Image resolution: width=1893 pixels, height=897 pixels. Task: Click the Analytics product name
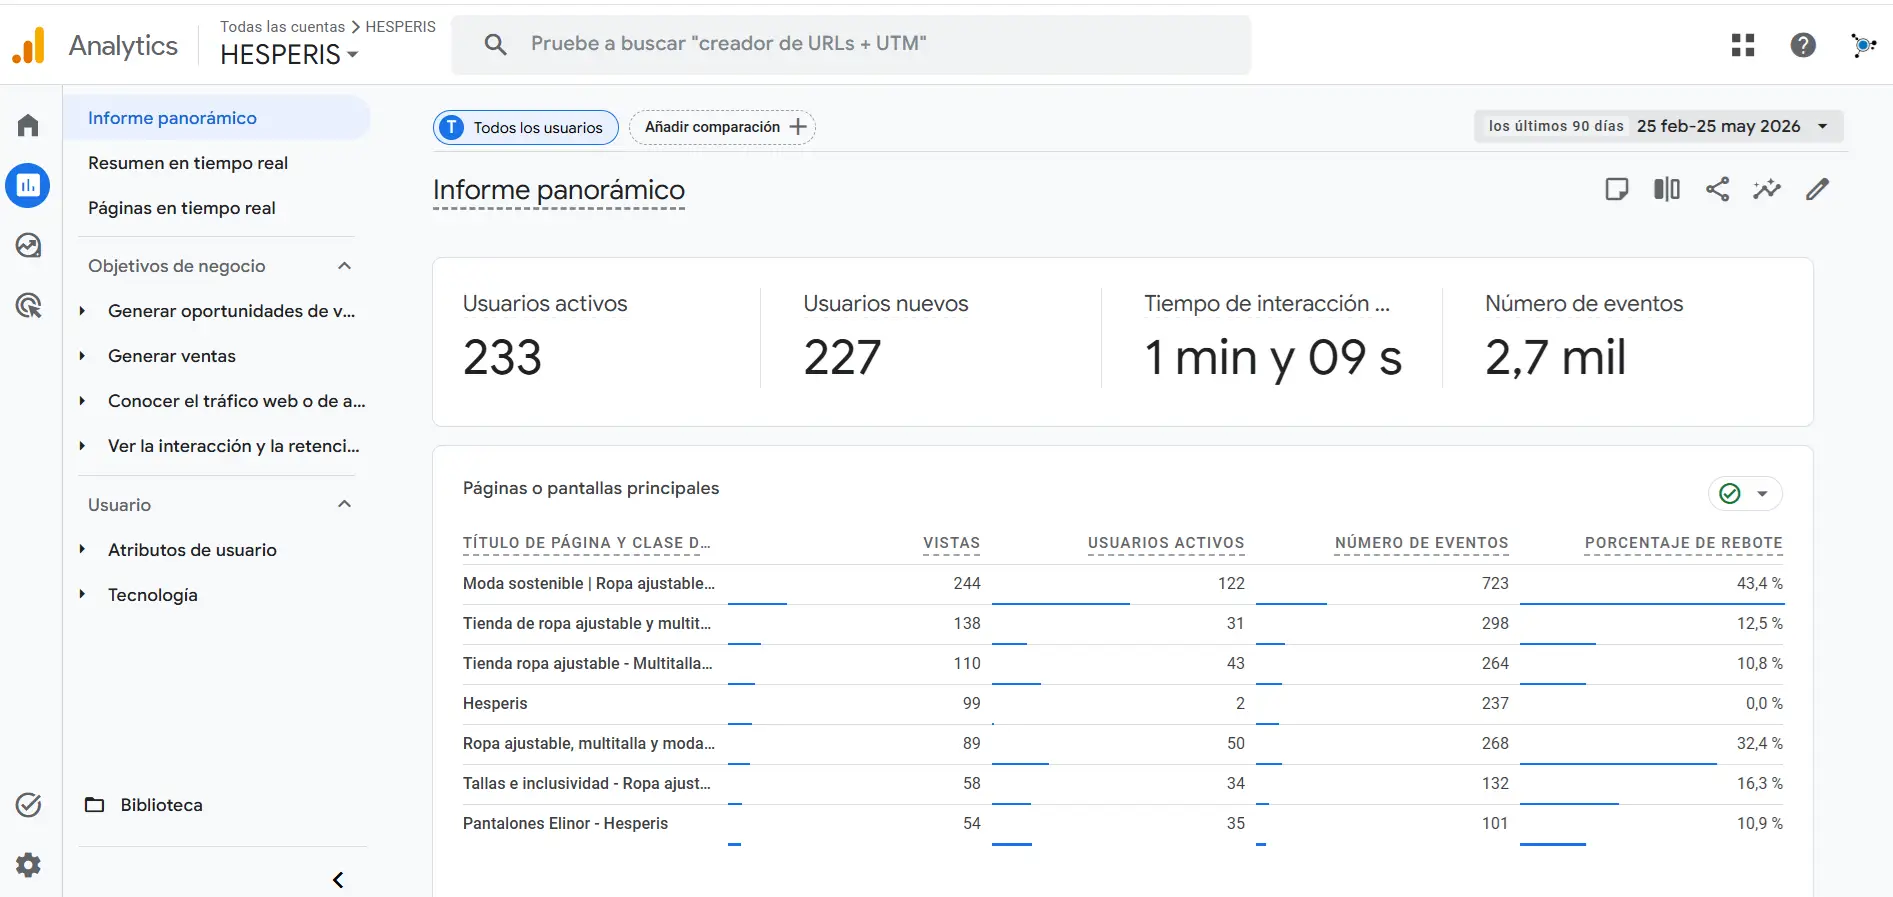coord(123,45)
